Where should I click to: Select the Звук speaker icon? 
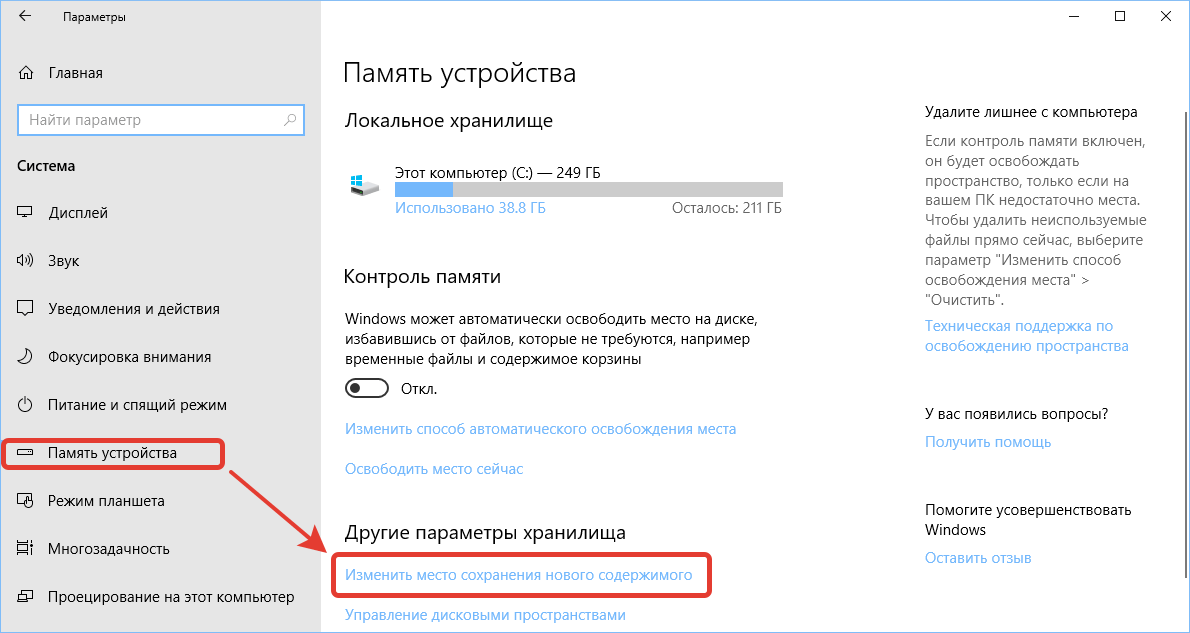[25, 261]
